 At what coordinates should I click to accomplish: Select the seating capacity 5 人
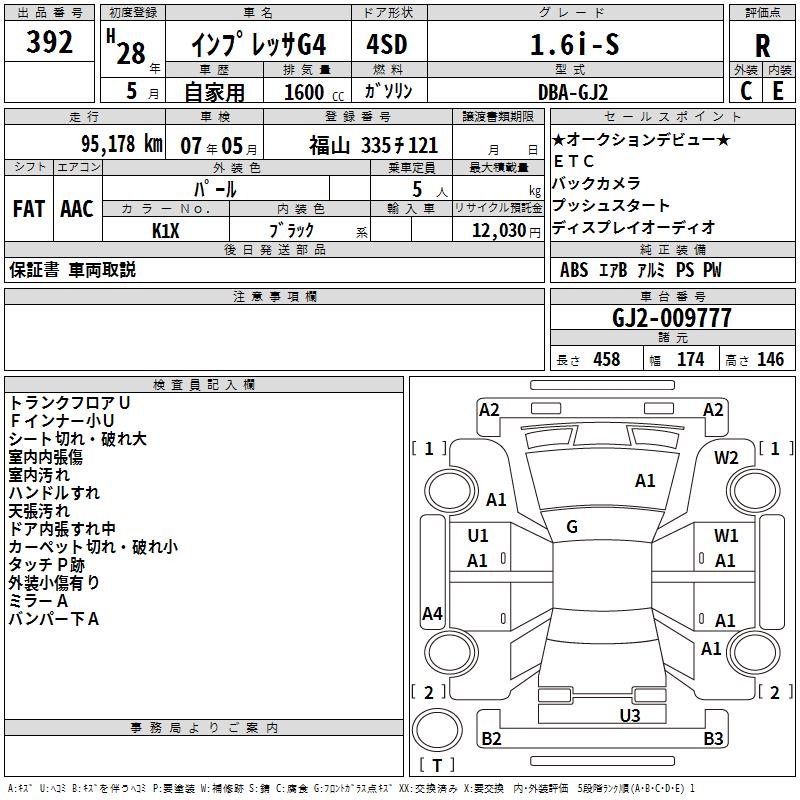click(x=430, y=190)
